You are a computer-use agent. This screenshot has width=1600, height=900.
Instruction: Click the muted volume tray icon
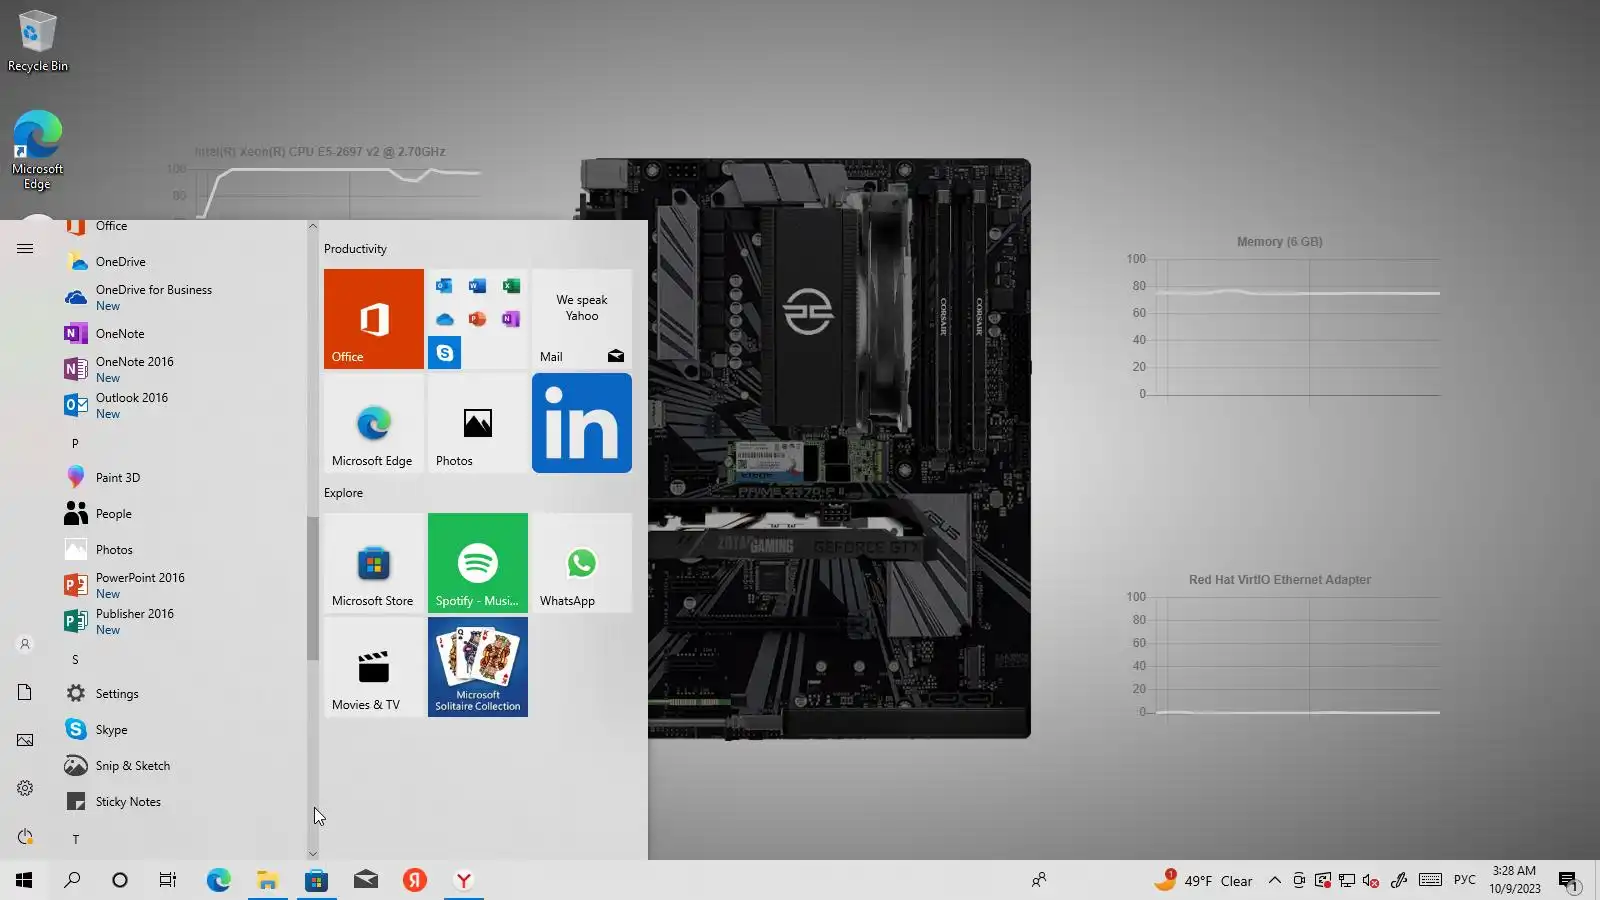1371,880
